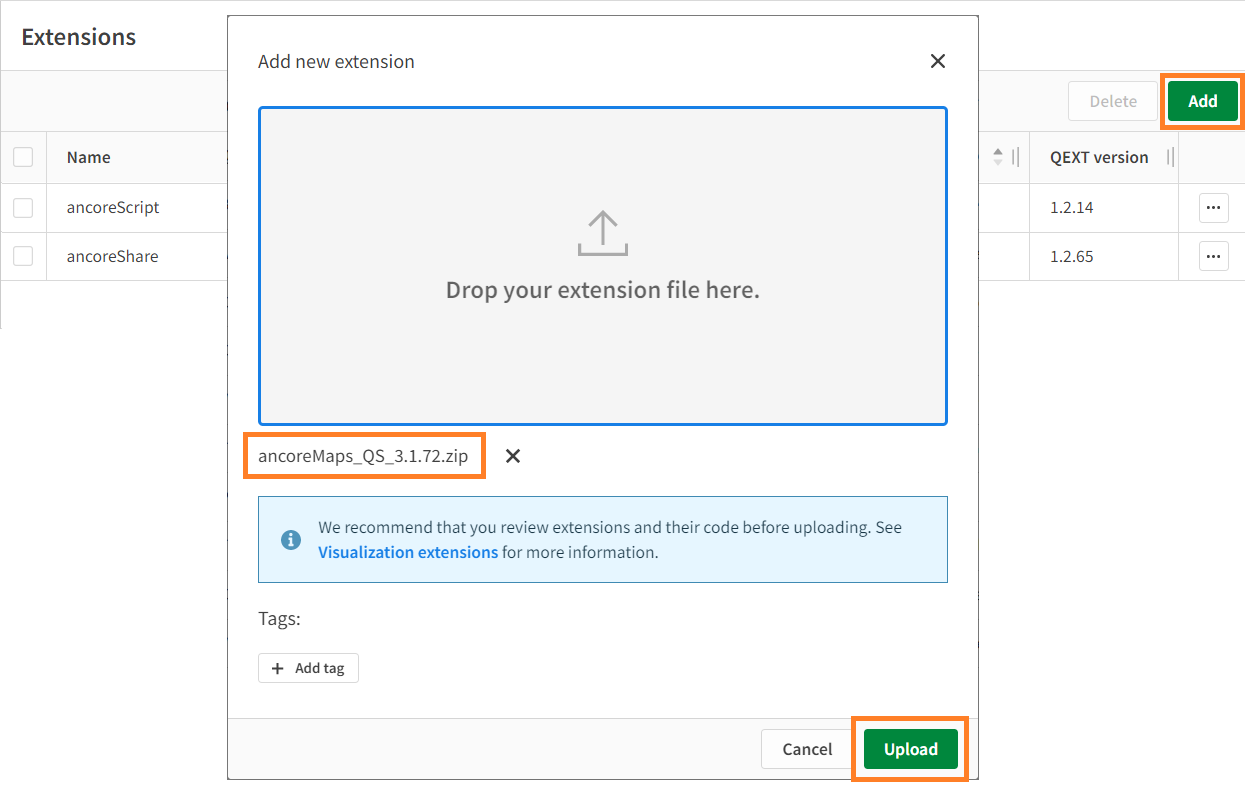
Task: Click the green Add button
Action: [1203, 101]
